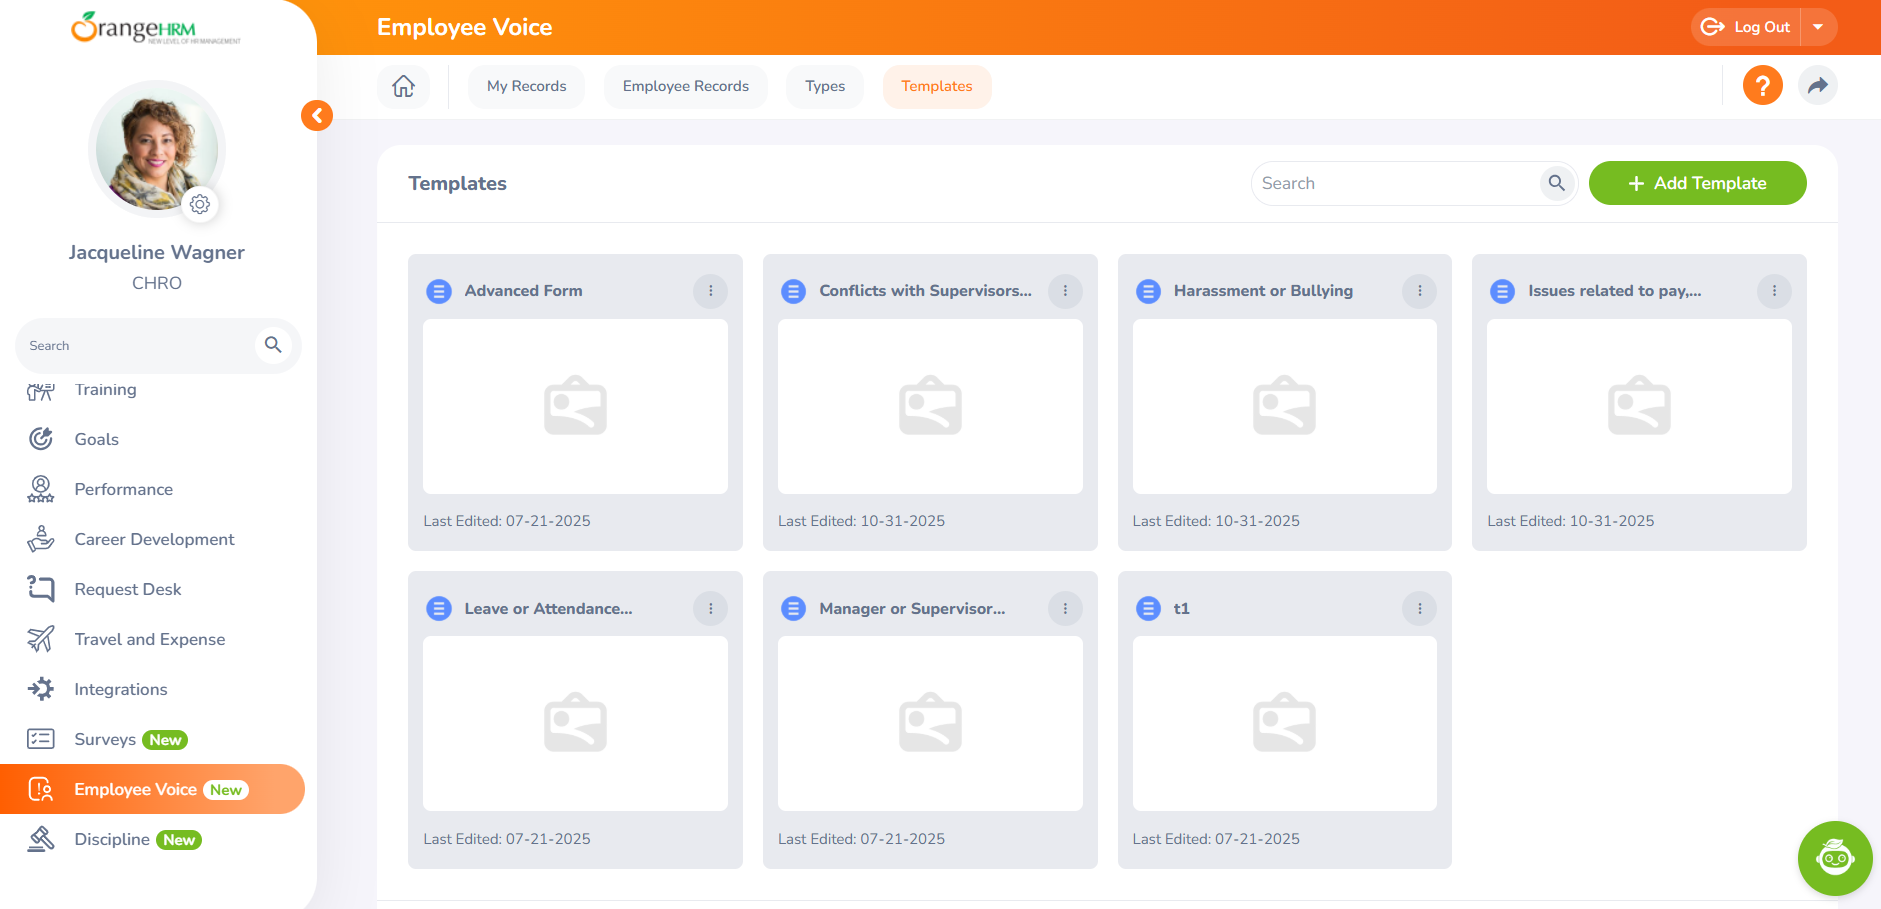
Task: Click the template search magnifier icon
Action: pyautogui.click(x=1556, y=183)
